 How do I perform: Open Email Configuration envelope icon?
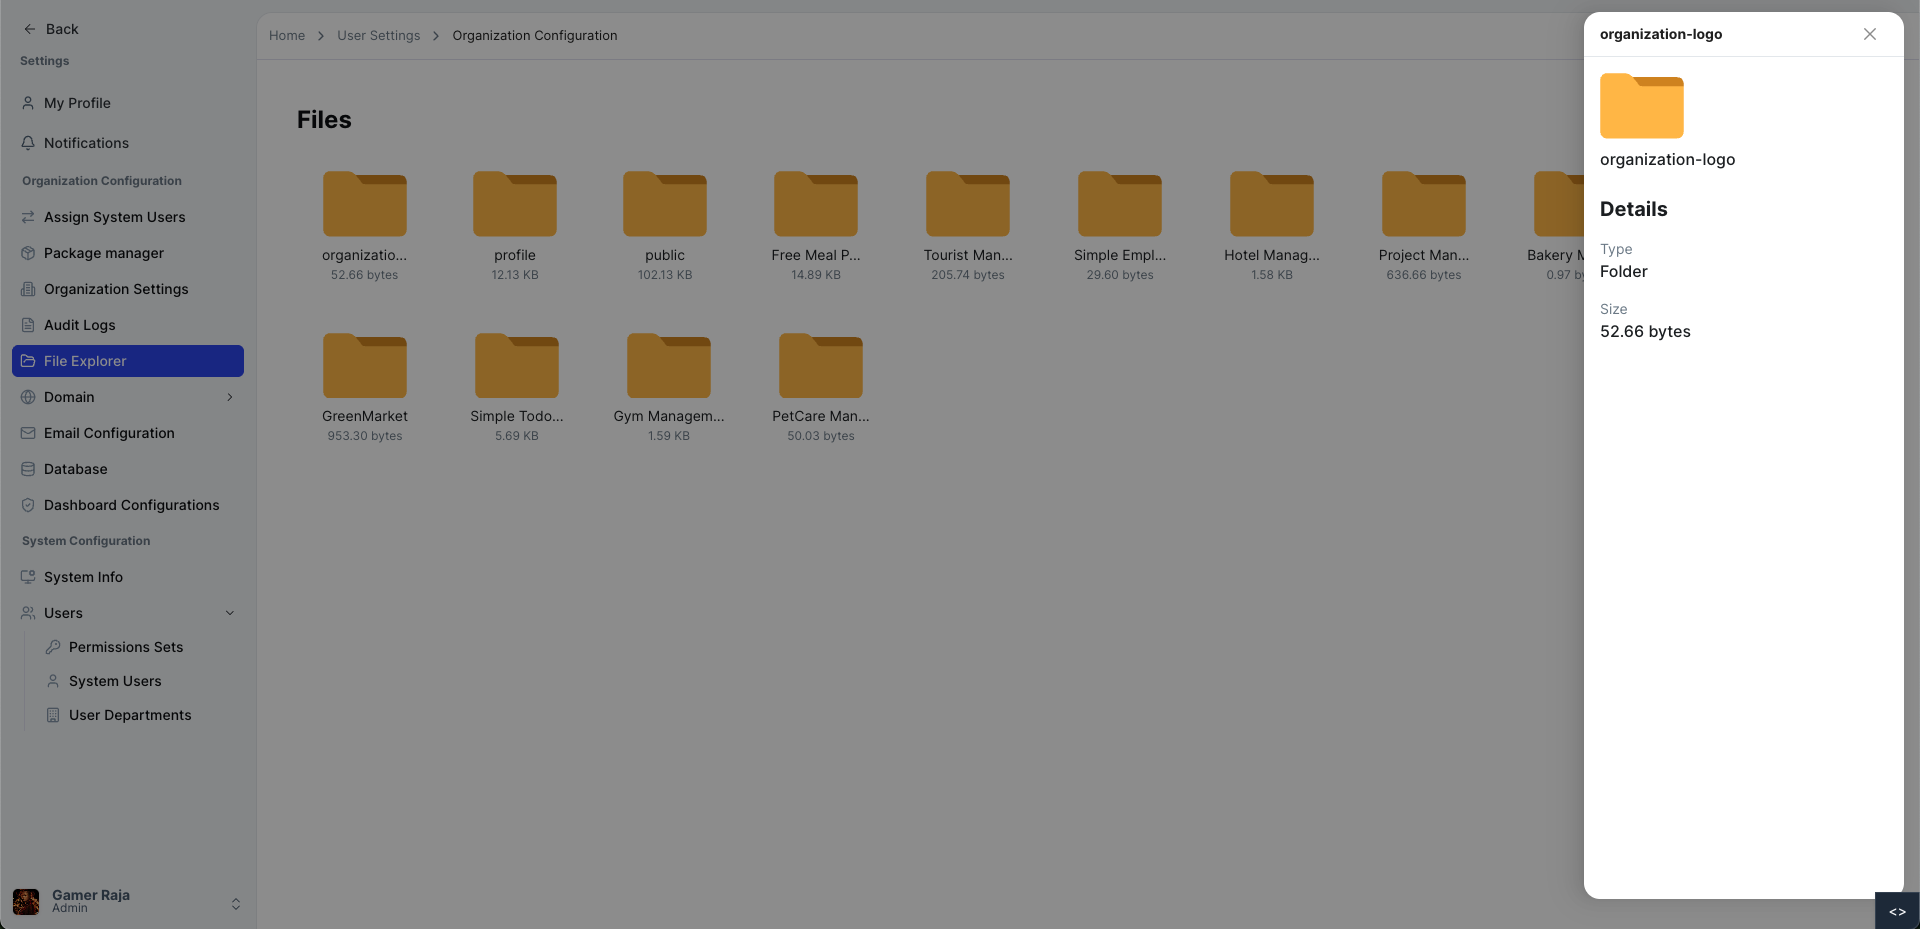coord(27,433)
